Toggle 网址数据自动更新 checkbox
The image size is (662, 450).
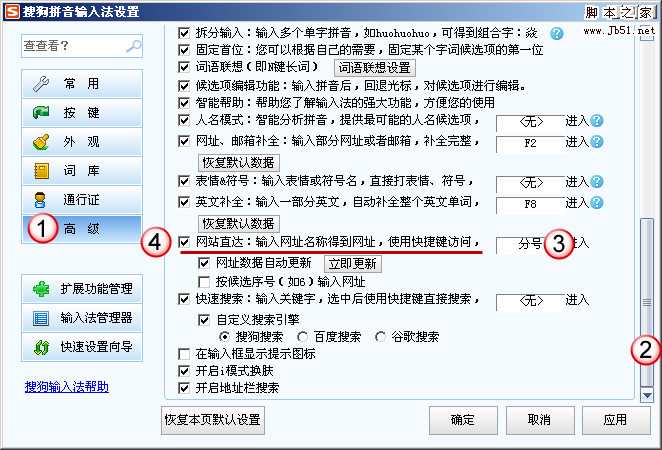204,263
